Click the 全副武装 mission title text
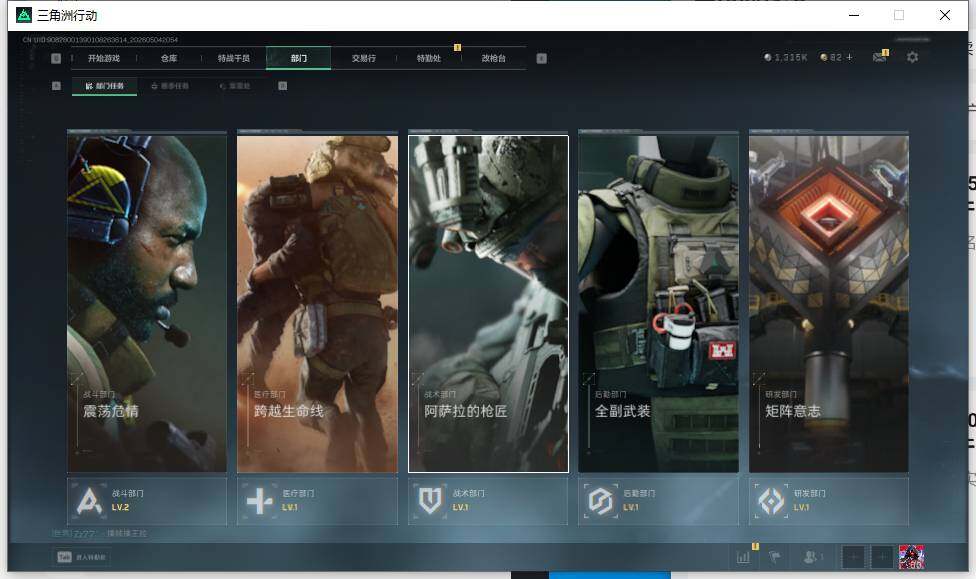This screenshot has height=579, width=976. point(622,411)
